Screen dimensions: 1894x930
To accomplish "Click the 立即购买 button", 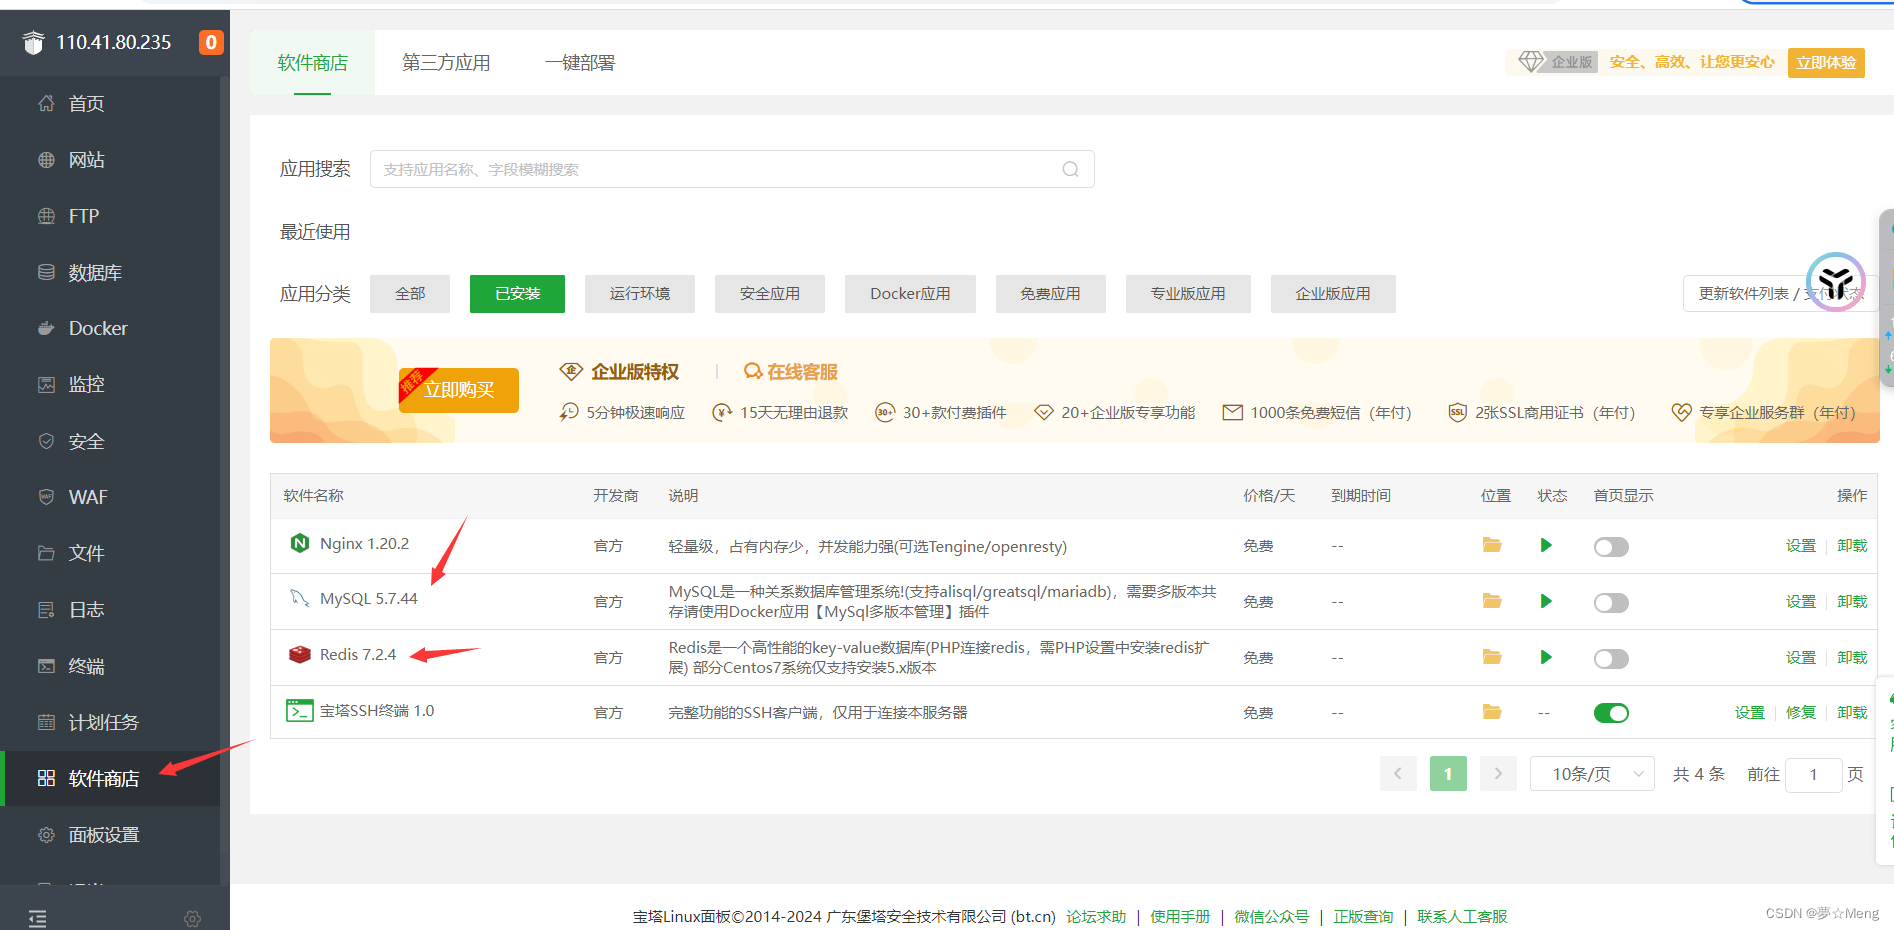I will point(459,390).
